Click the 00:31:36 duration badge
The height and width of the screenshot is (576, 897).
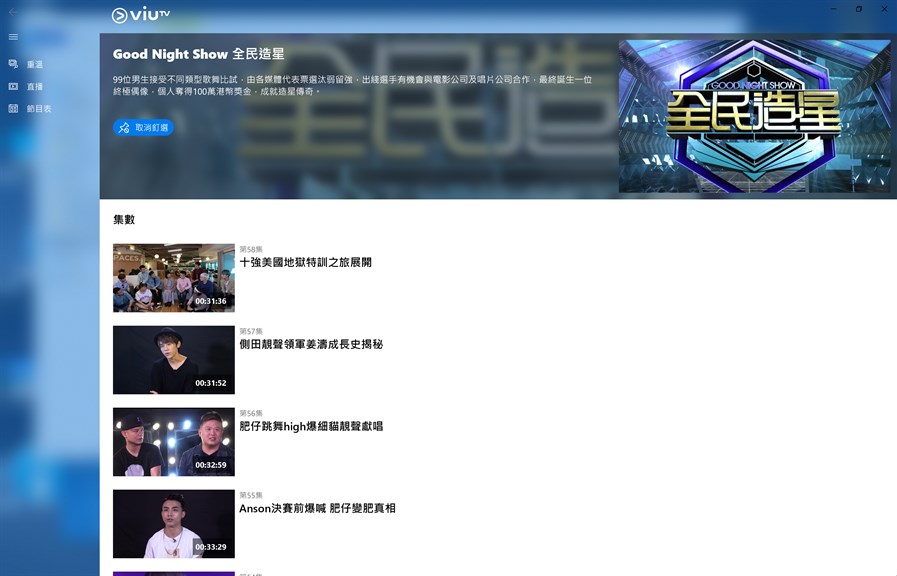pyautogui.click(x=211, y=301)
